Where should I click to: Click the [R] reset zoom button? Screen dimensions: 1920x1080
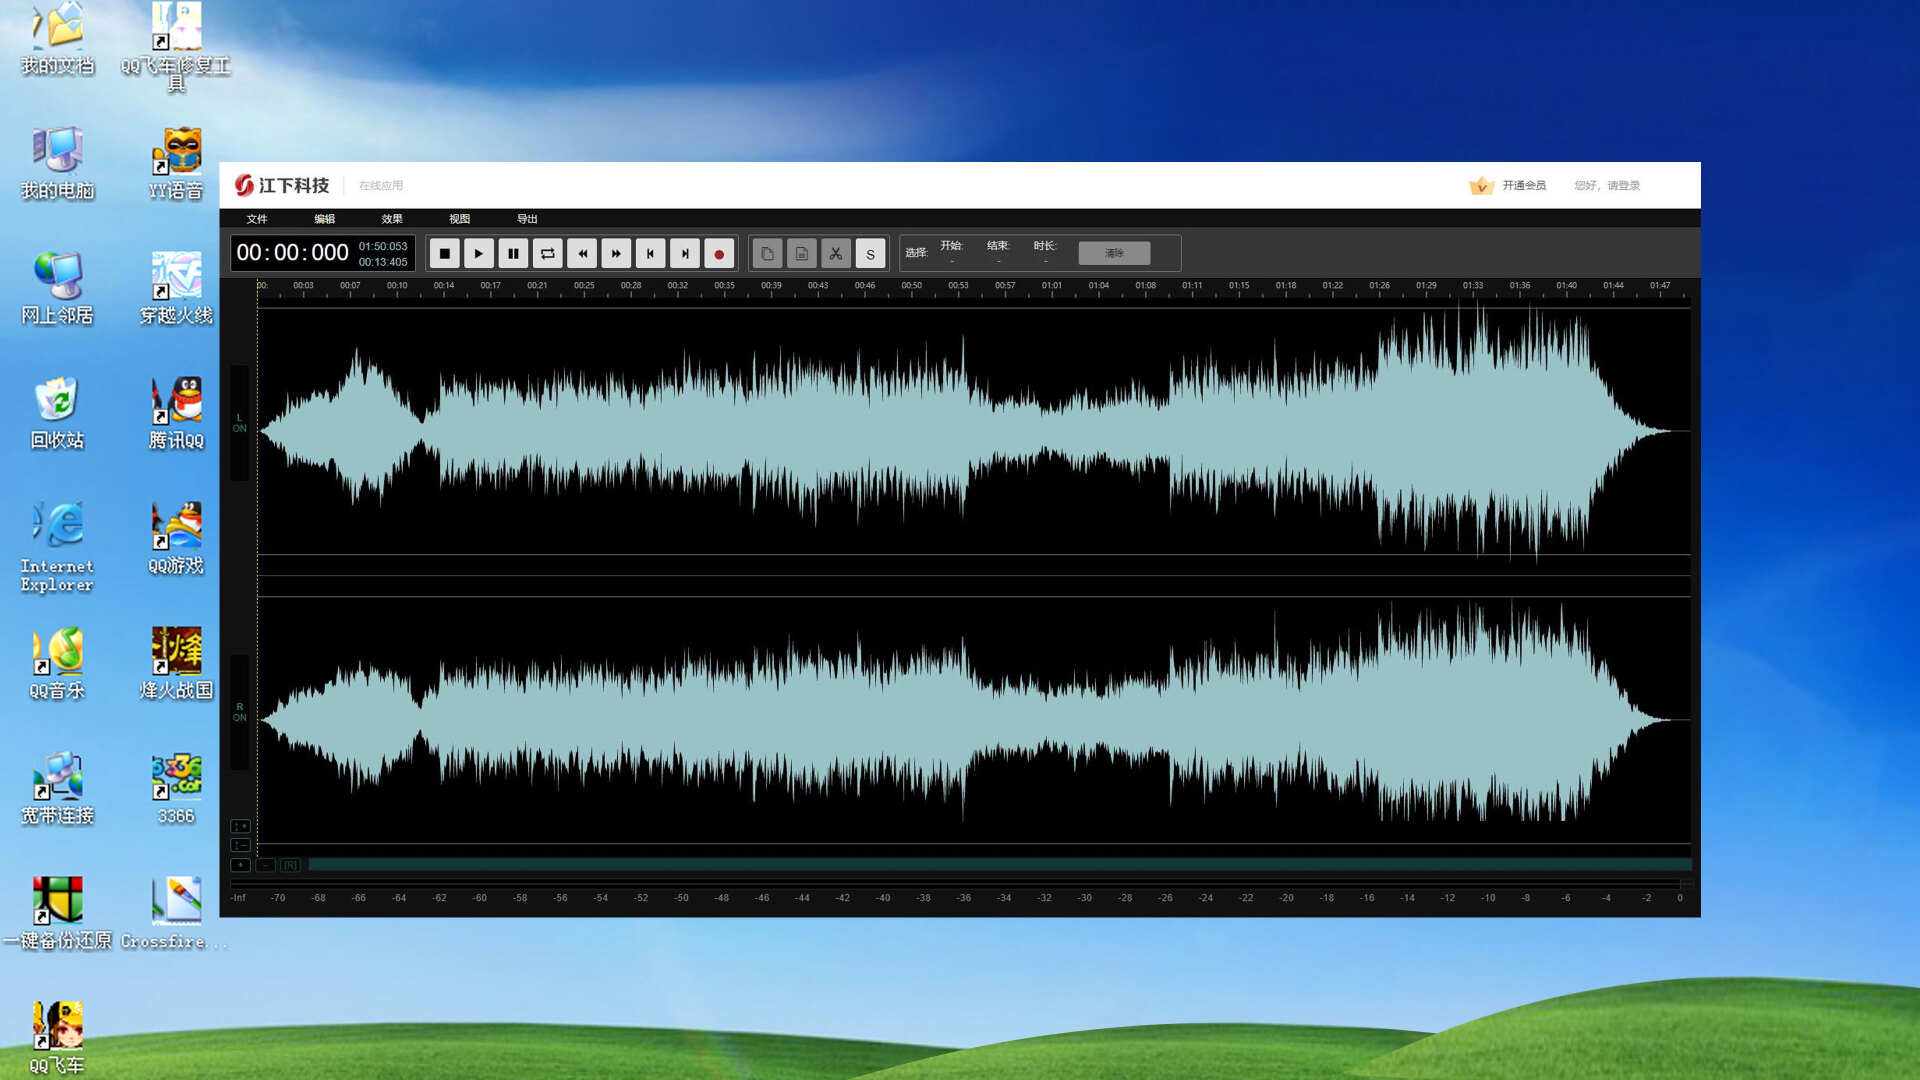pos(290,865)
